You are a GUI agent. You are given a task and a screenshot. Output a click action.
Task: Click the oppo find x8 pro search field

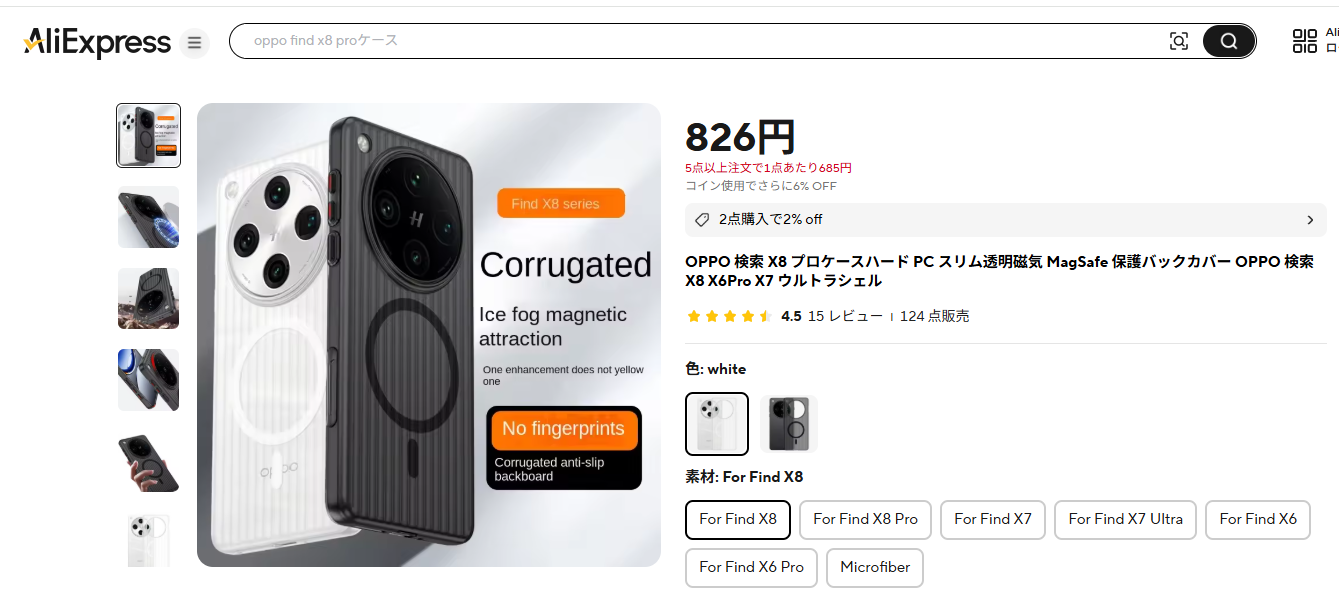point(700,41)
